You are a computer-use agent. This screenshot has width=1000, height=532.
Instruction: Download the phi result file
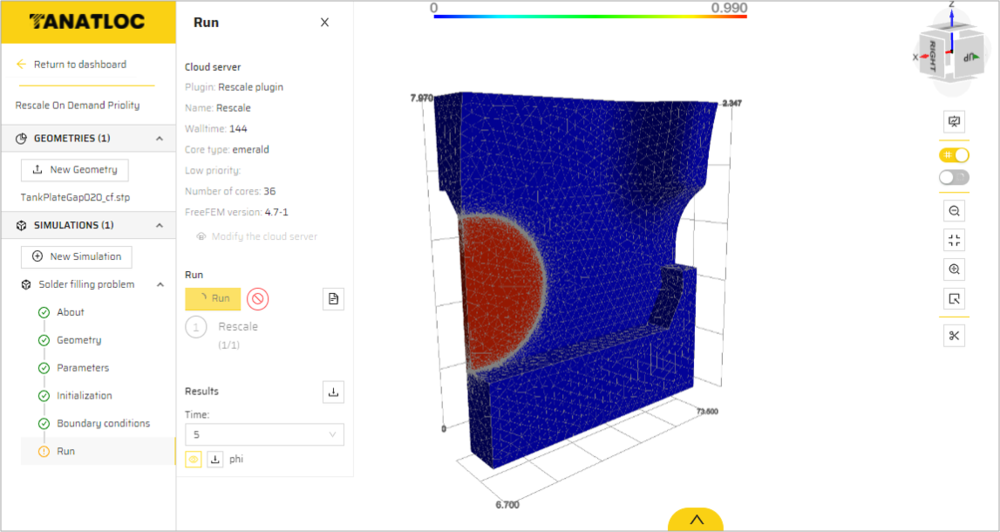point(215,459)
